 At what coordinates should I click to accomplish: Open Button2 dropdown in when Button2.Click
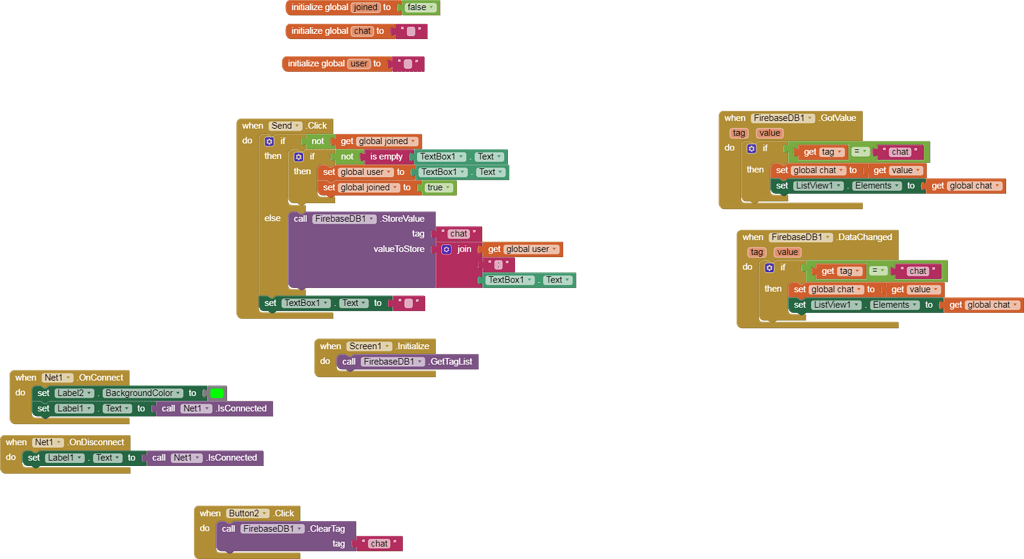tap(248, 513)
